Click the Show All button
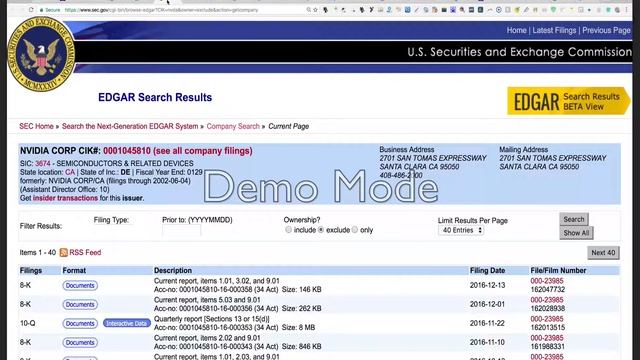640x360 pixels. point(576,233)
